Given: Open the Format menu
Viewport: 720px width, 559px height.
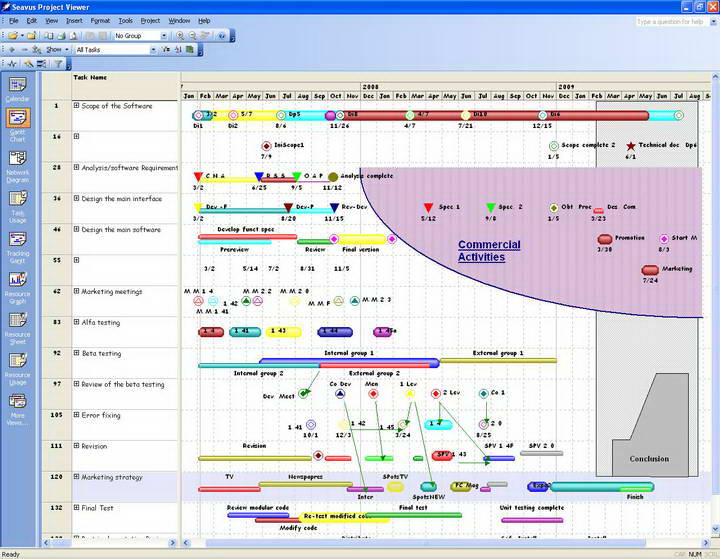Looking at the screenshot, I should tap(100, 20).
